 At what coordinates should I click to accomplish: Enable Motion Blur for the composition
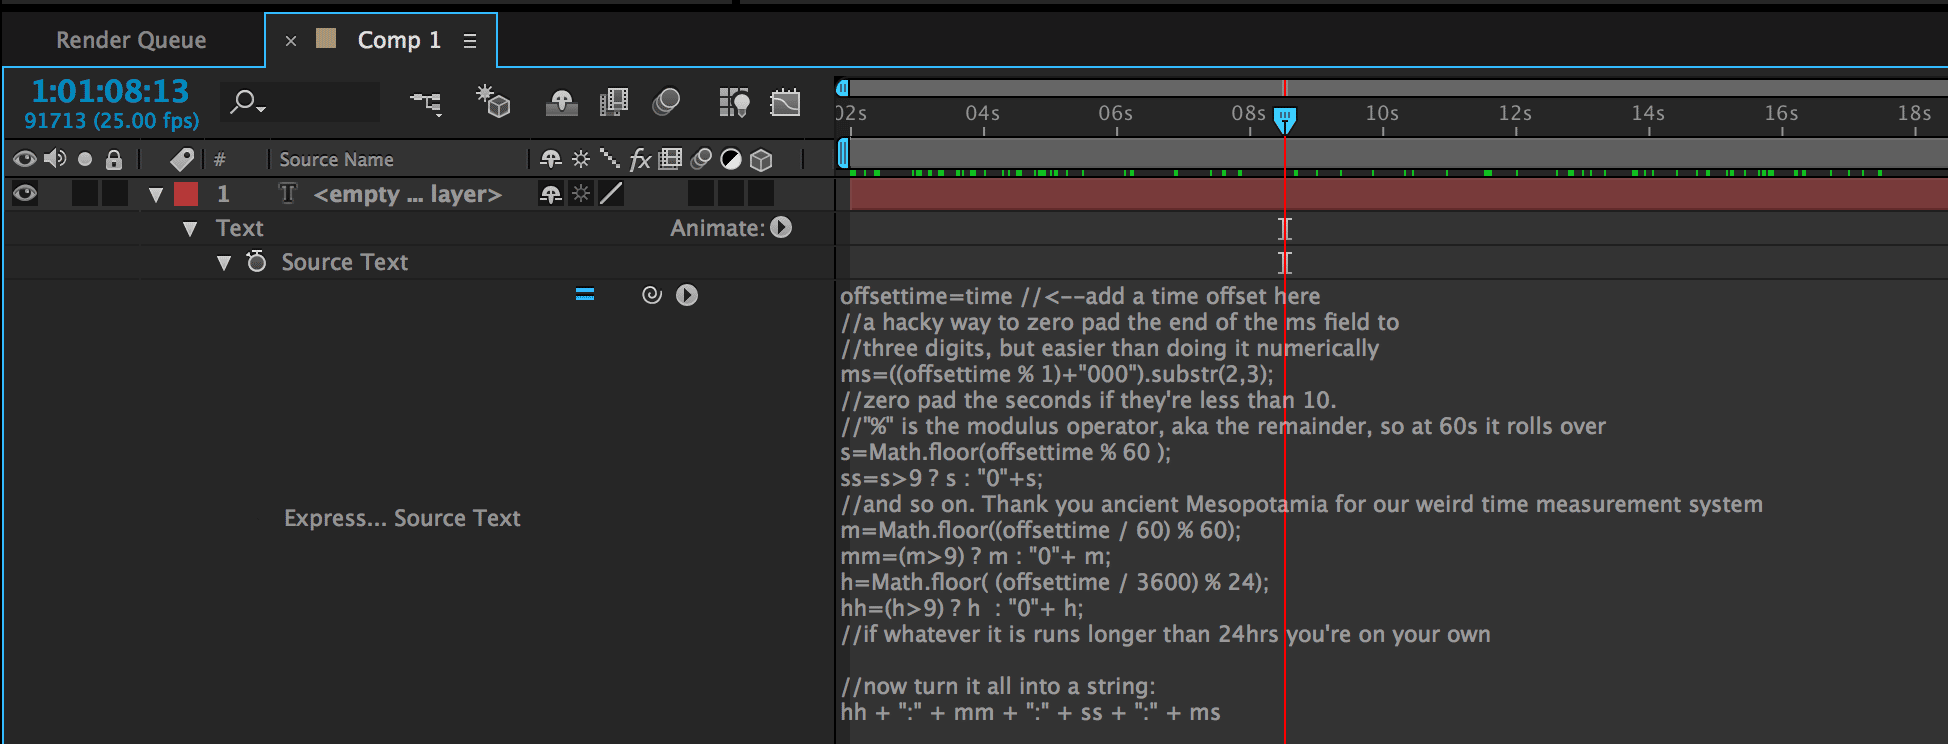[x=666, y=102]
